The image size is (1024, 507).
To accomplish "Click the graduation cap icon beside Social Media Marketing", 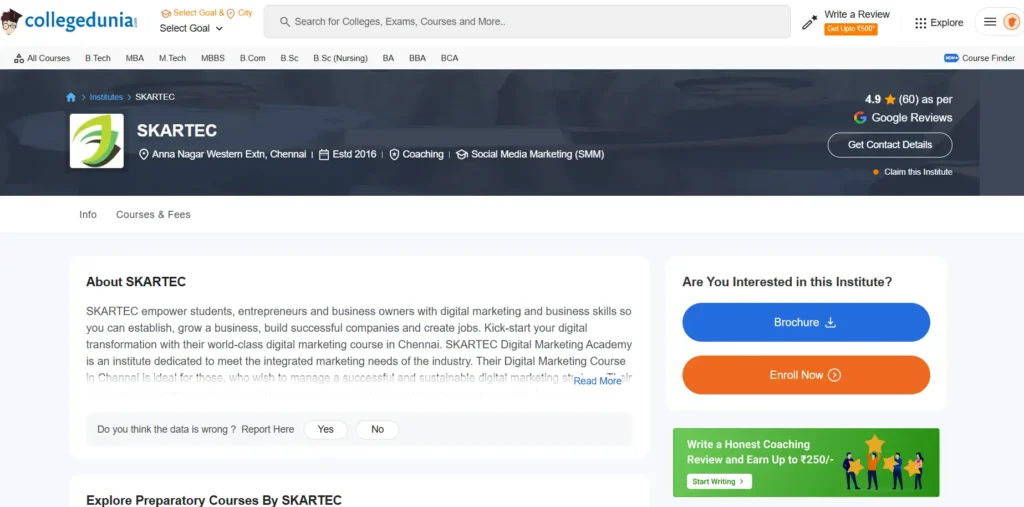I will (x=462, y=155).
